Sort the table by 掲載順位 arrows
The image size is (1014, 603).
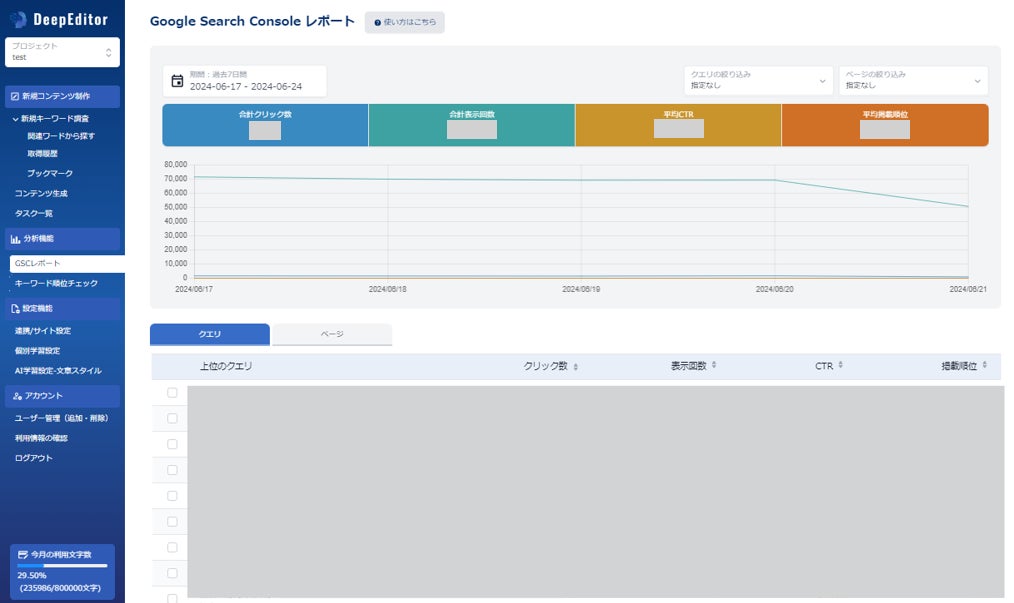coord(984,365)
